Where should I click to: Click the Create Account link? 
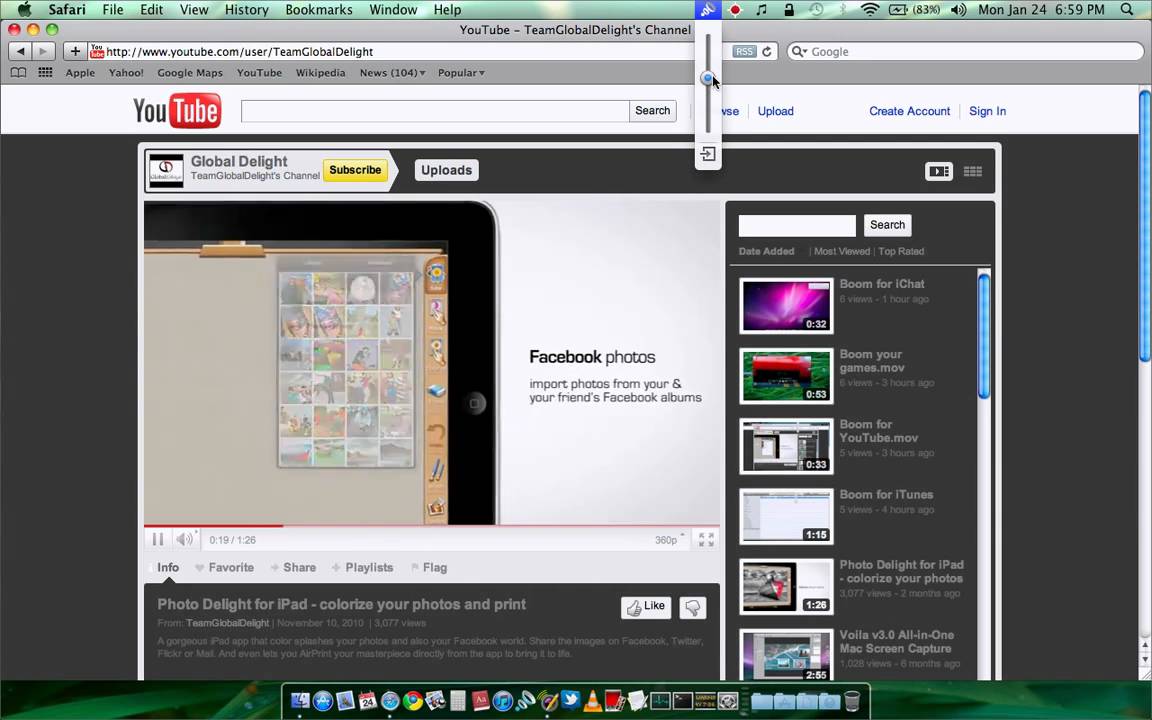[910, 111]
